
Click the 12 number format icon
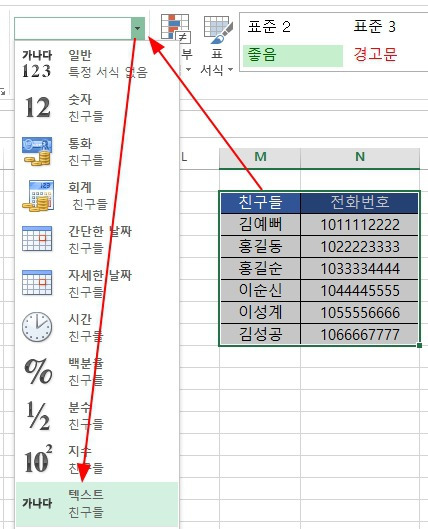click(x=38, y=108)
